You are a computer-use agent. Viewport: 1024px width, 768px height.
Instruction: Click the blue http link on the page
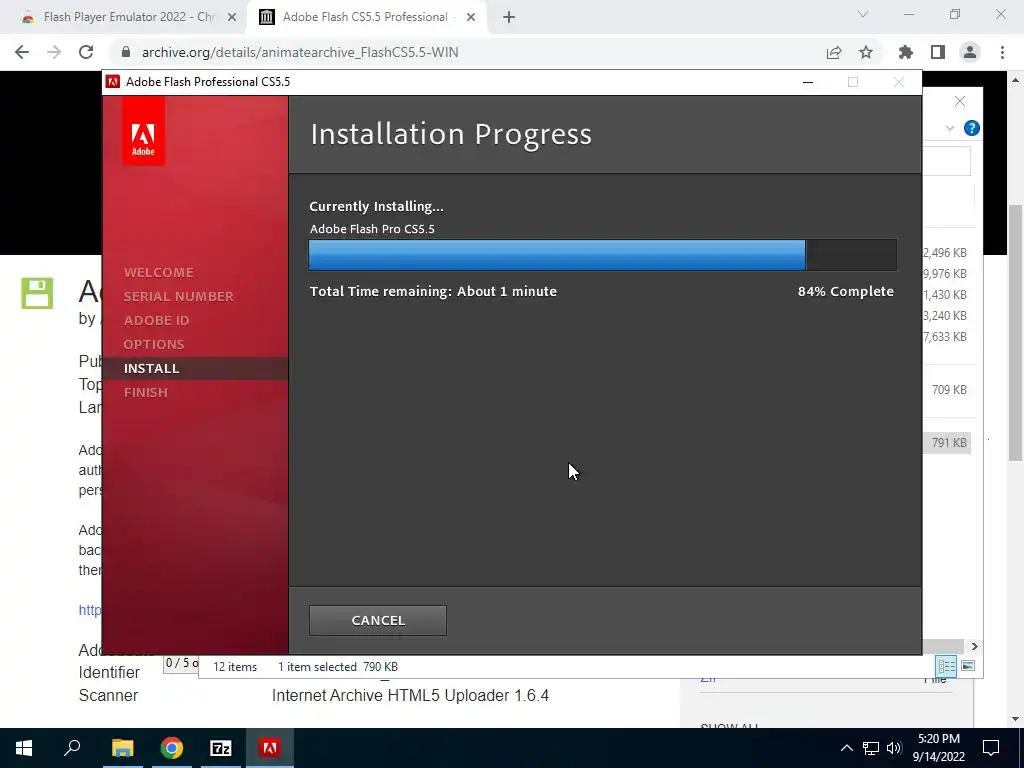tap(90, 610)
